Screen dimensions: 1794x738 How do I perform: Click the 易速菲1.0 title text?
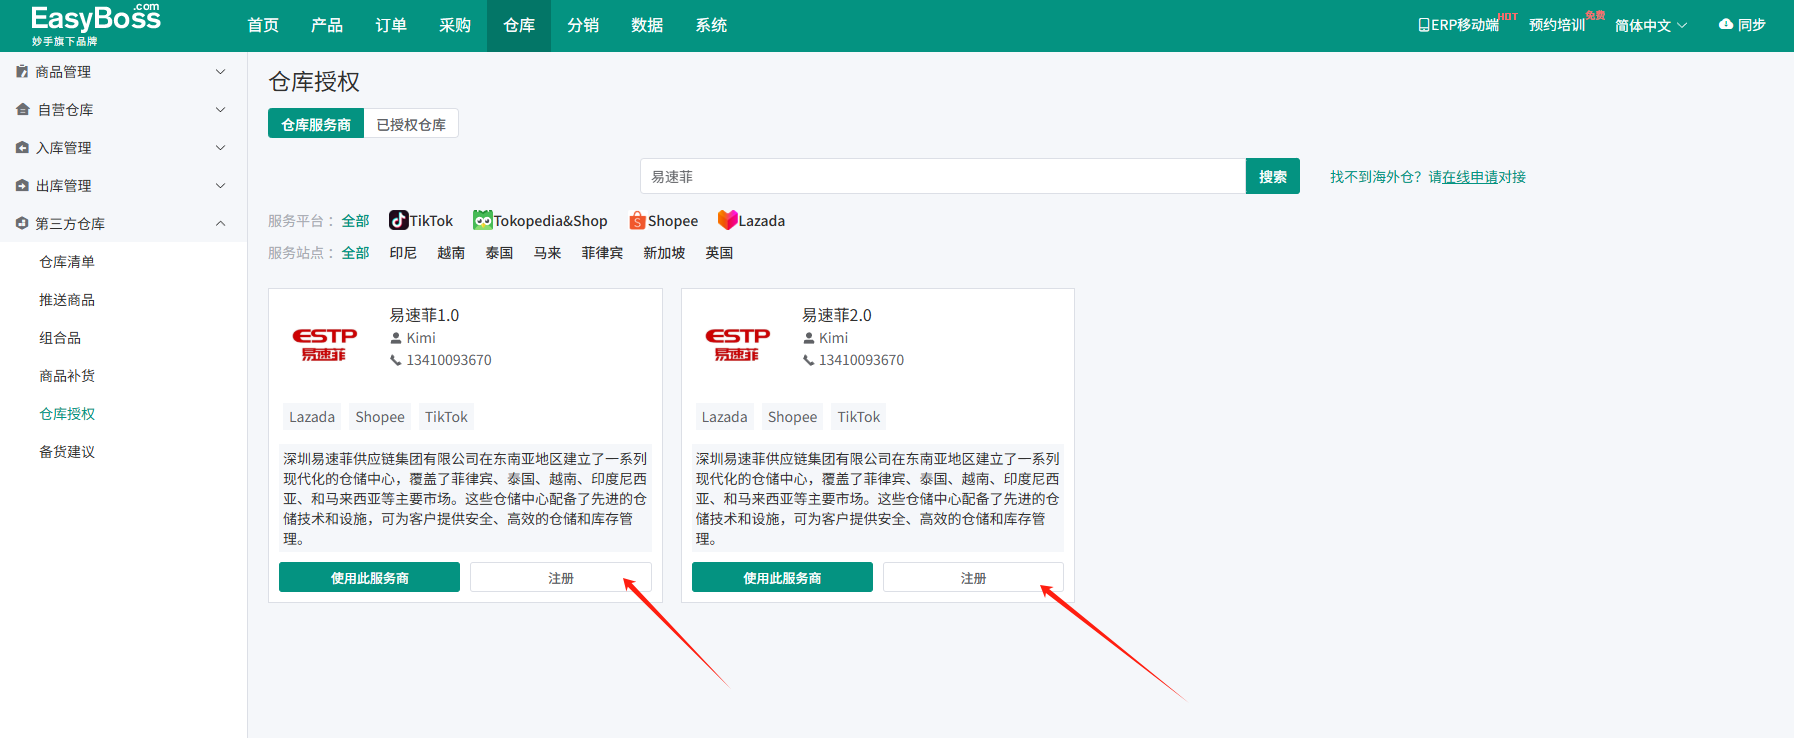[424, 315]
